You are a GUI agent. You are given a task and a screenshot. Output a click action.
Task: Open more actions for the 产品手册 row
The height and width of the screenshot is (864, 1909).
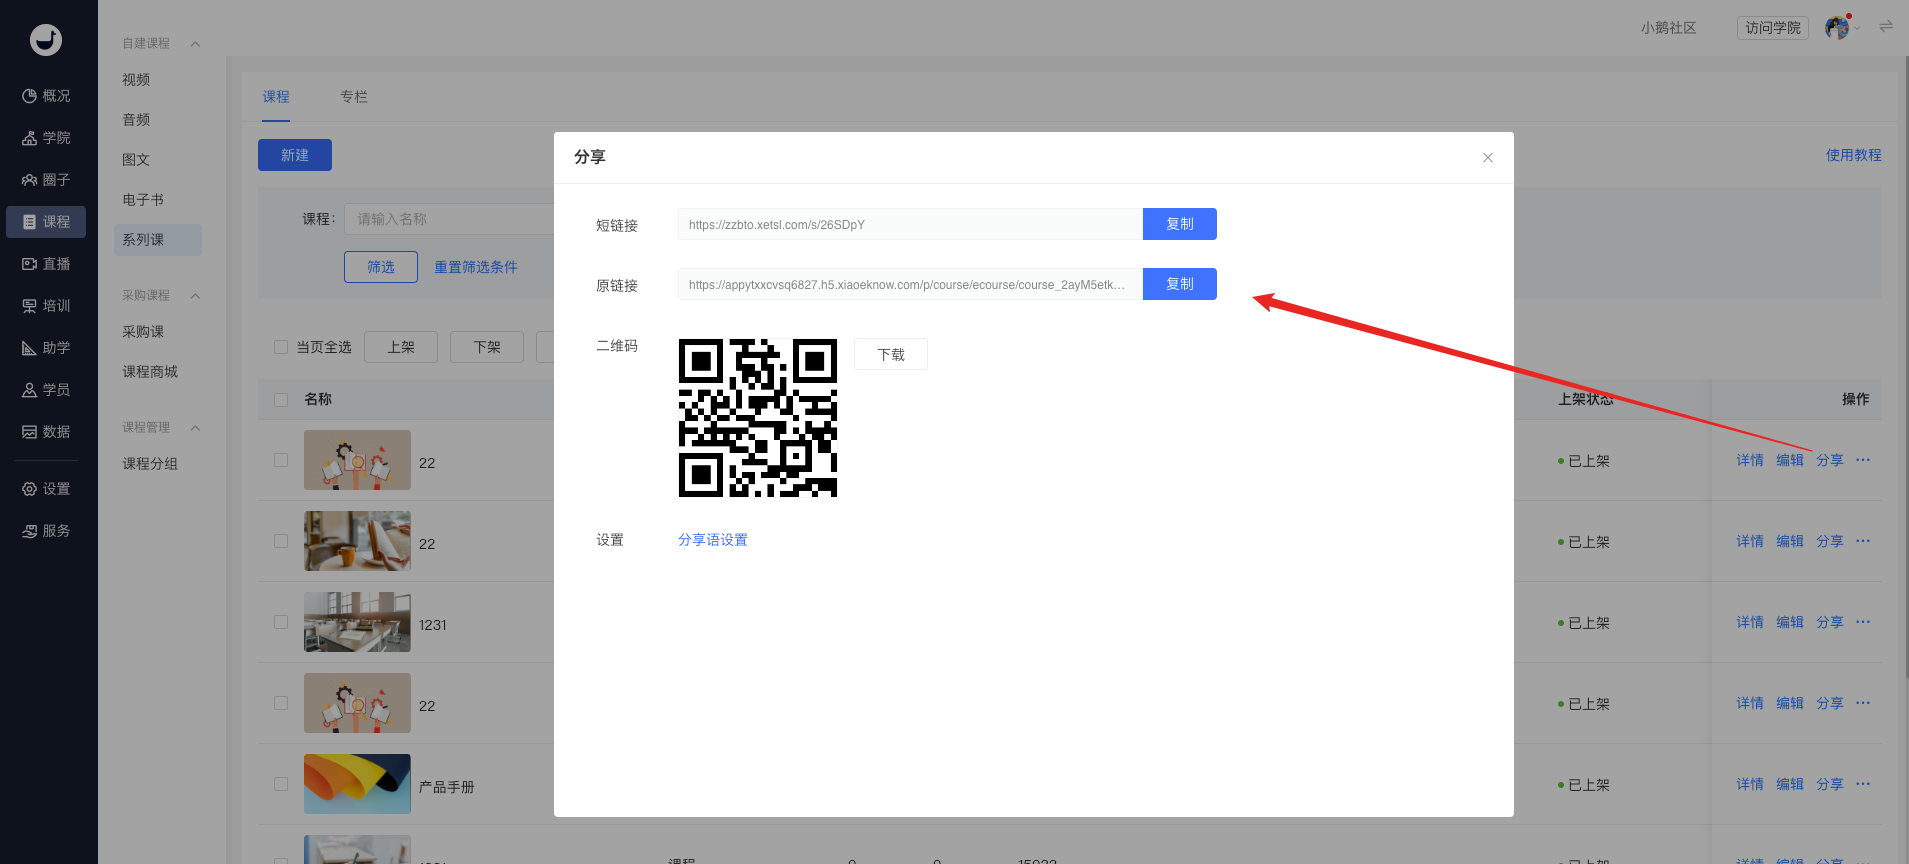click(1863, 784)
